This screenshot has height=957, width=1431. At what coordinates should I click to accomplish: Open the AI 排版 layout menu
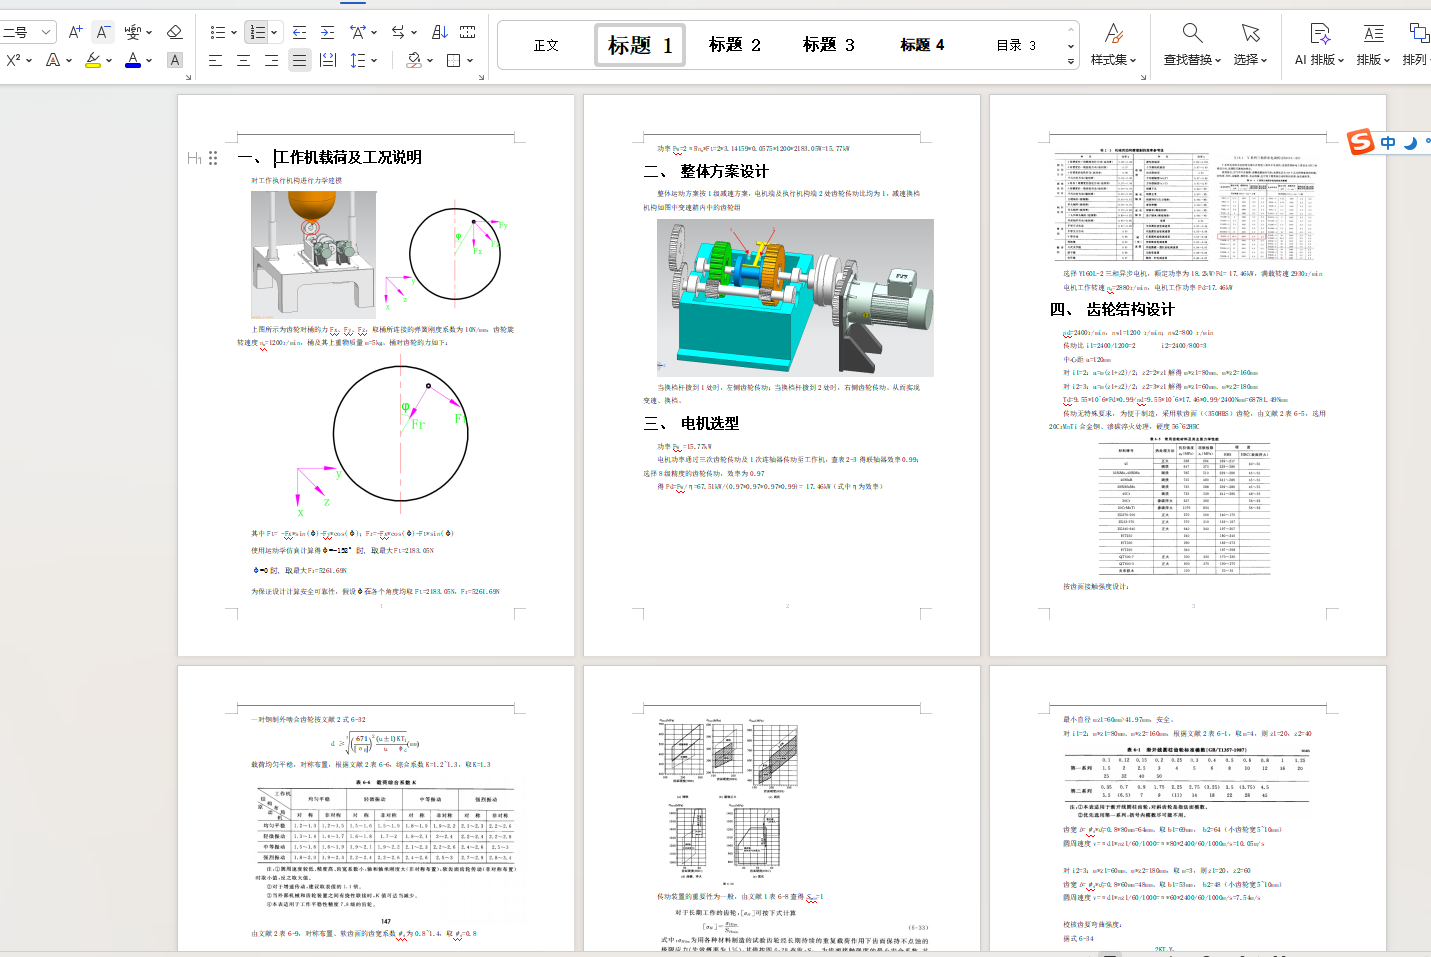pos(1319,45)
